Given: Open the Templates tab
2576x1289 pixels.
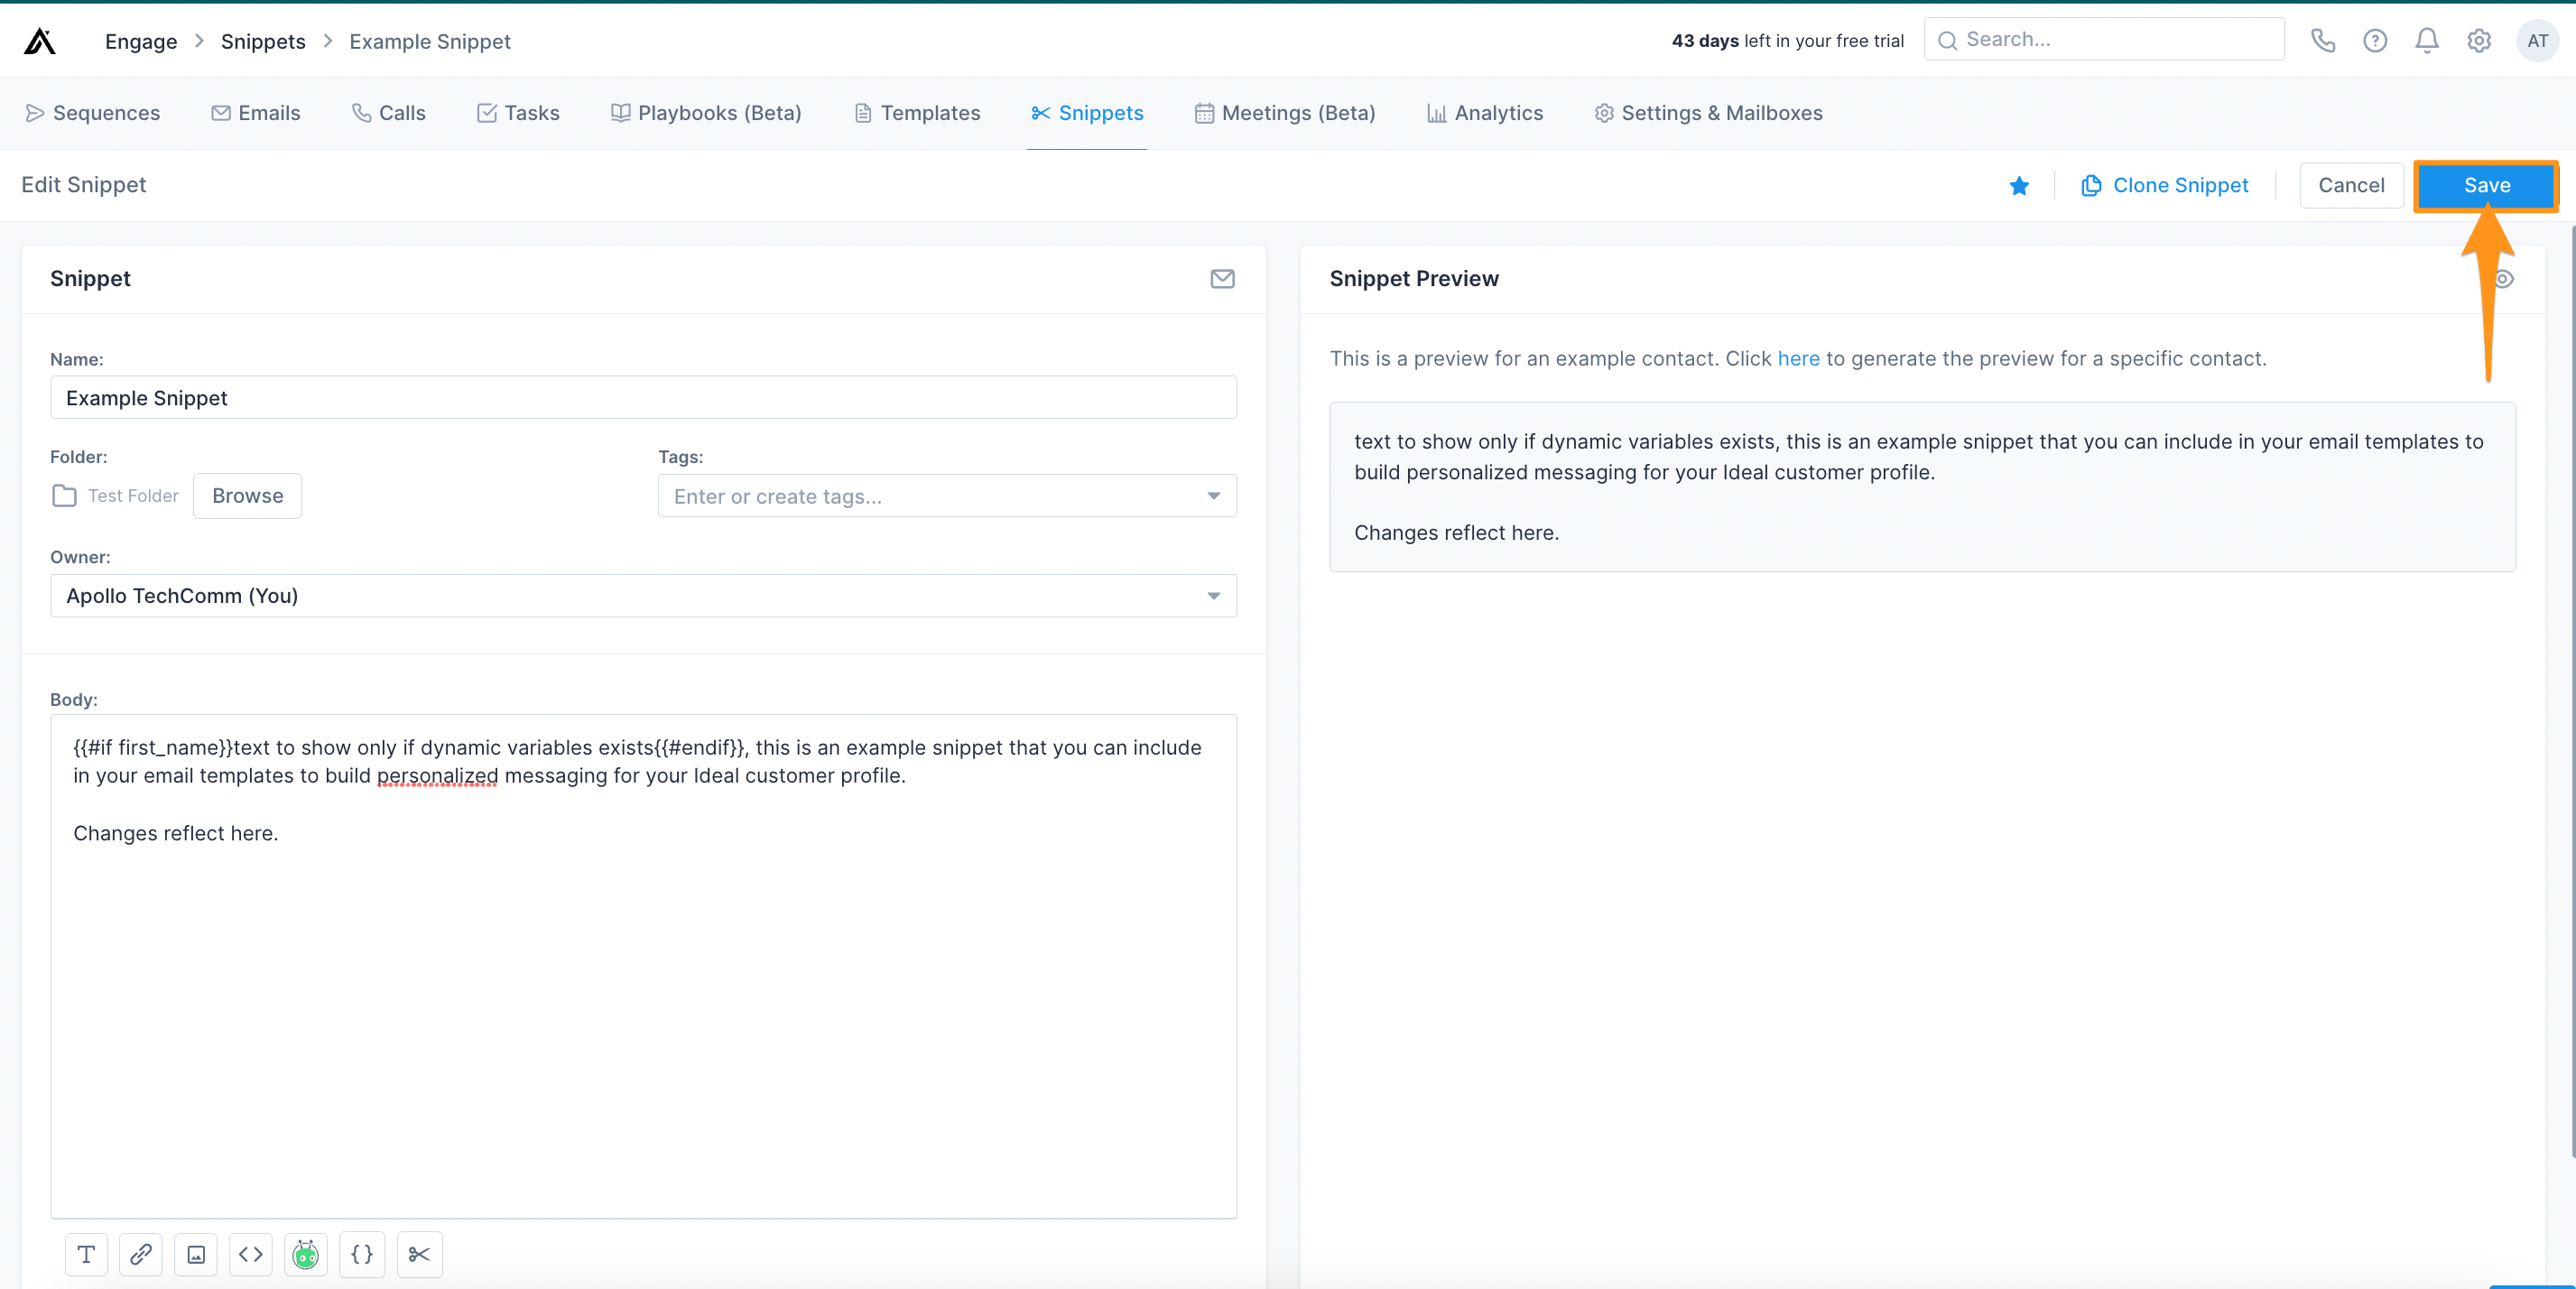Looking at the screenshot, I should click(x=917, y=113).
